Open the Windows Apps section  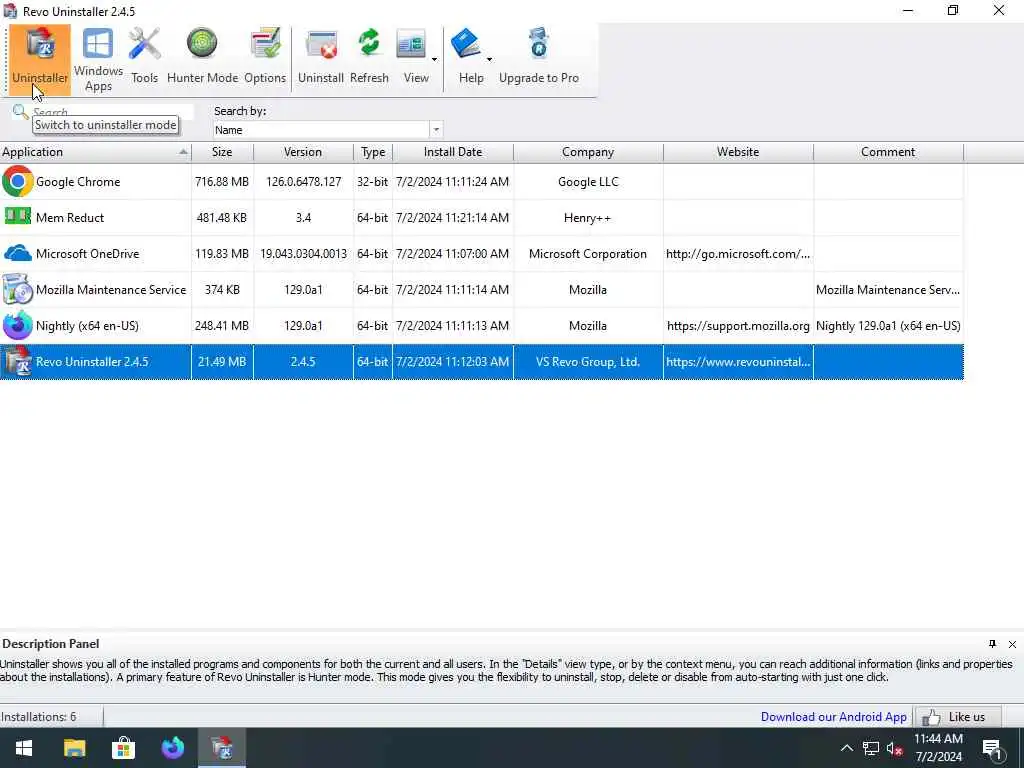98,59
